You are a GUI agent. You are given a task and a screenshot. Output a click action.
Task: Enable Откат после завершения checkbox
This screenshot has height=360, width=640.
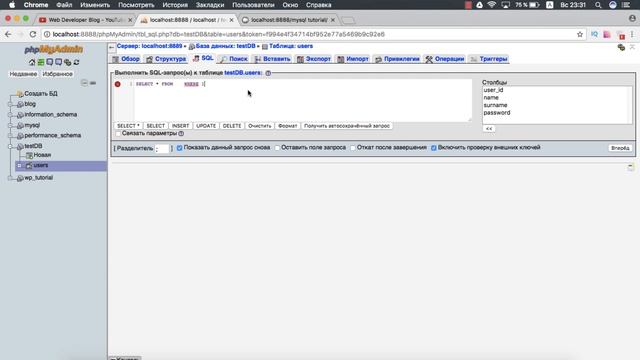353,148
